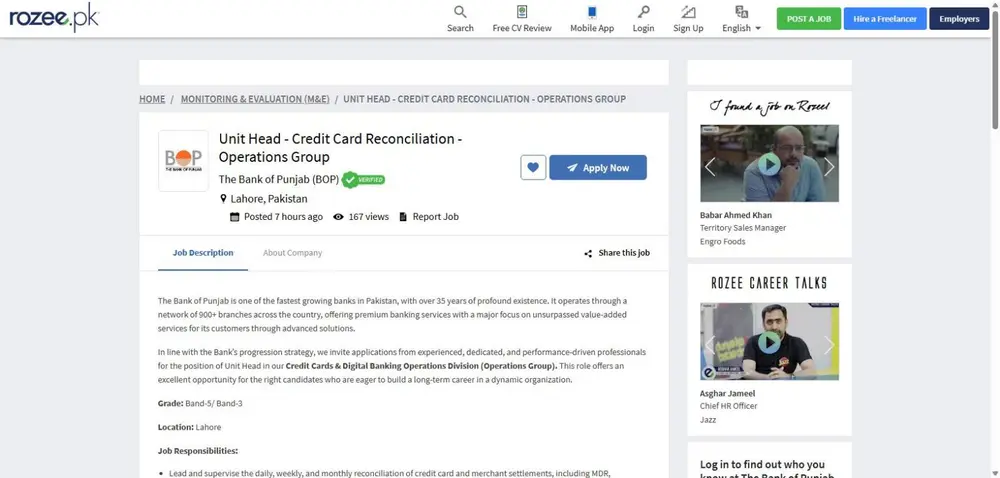The image size is (1000, 478).
Task: Play the Asghar Jameel career talk
Action: [769, 342]
